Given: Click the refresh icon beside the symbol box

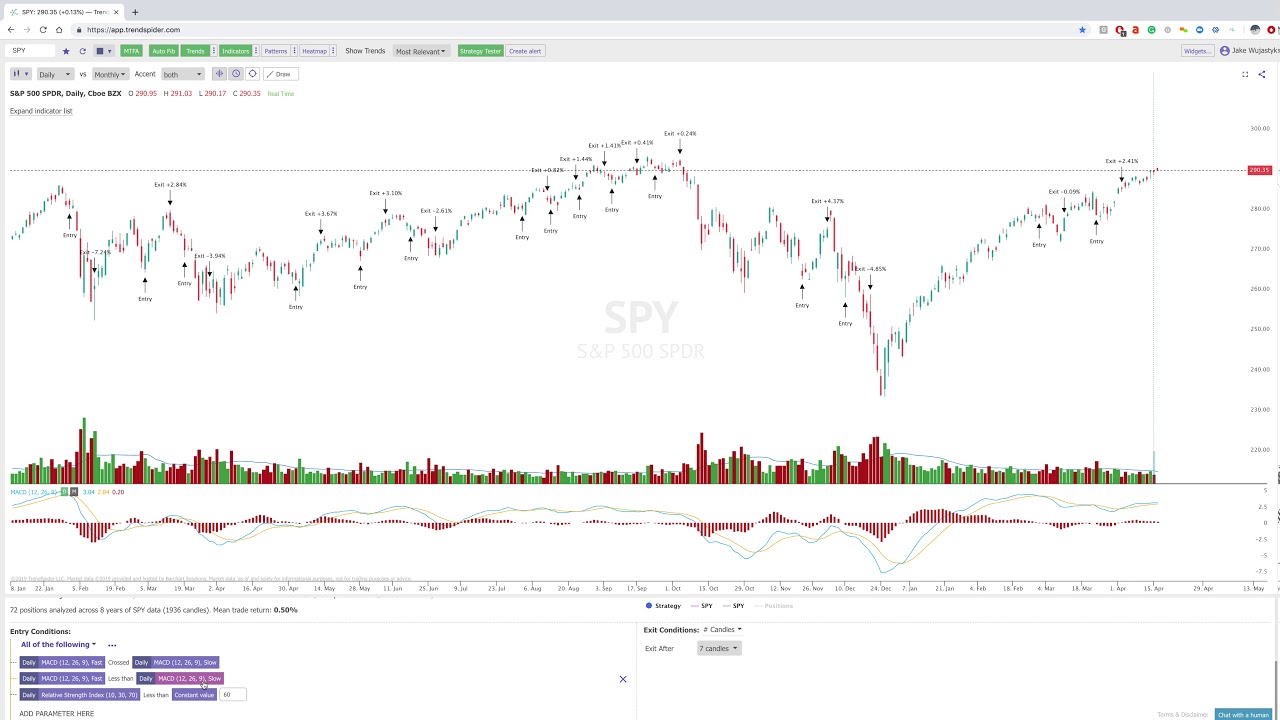Looking at the screenshot, I should click(82, 51).
